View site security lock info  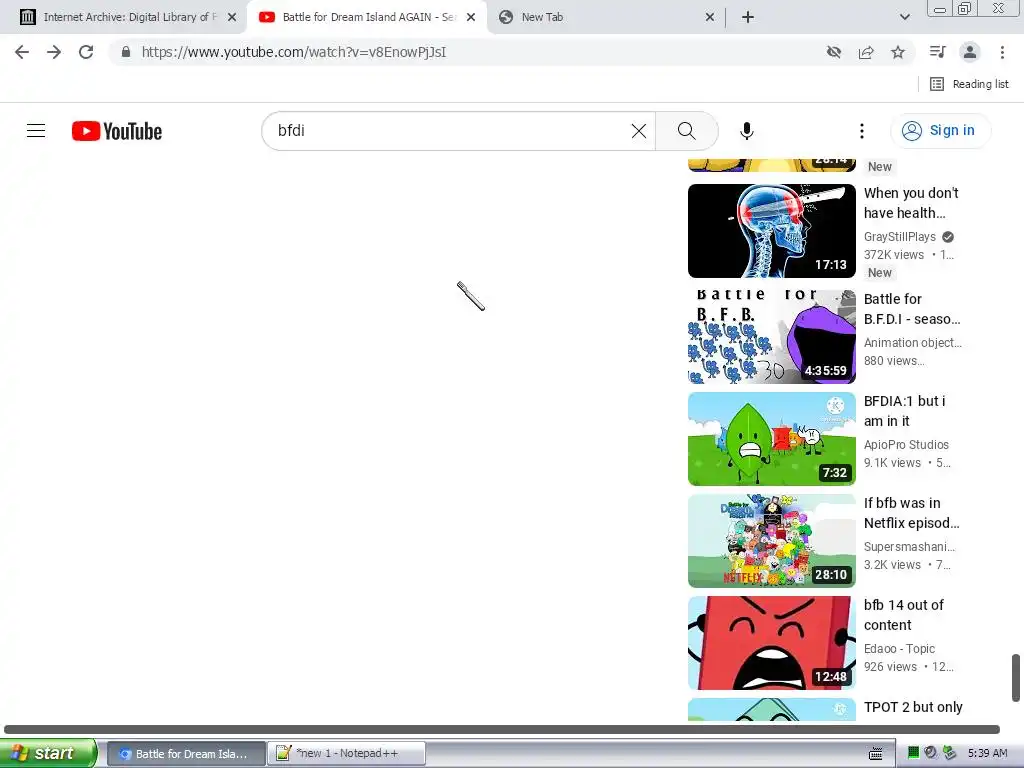[126, 52]
